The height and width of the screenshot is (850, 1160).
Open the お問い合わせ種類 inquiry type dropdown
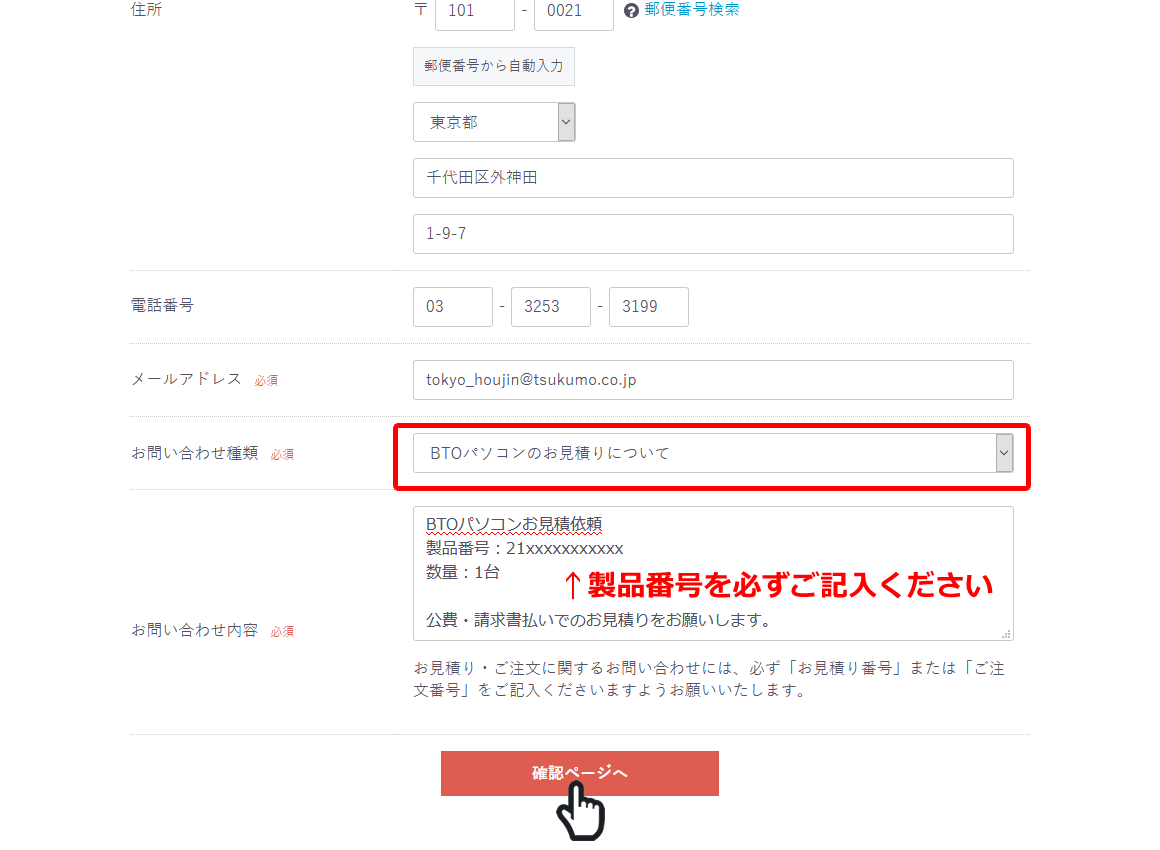(x=712, y=452)
